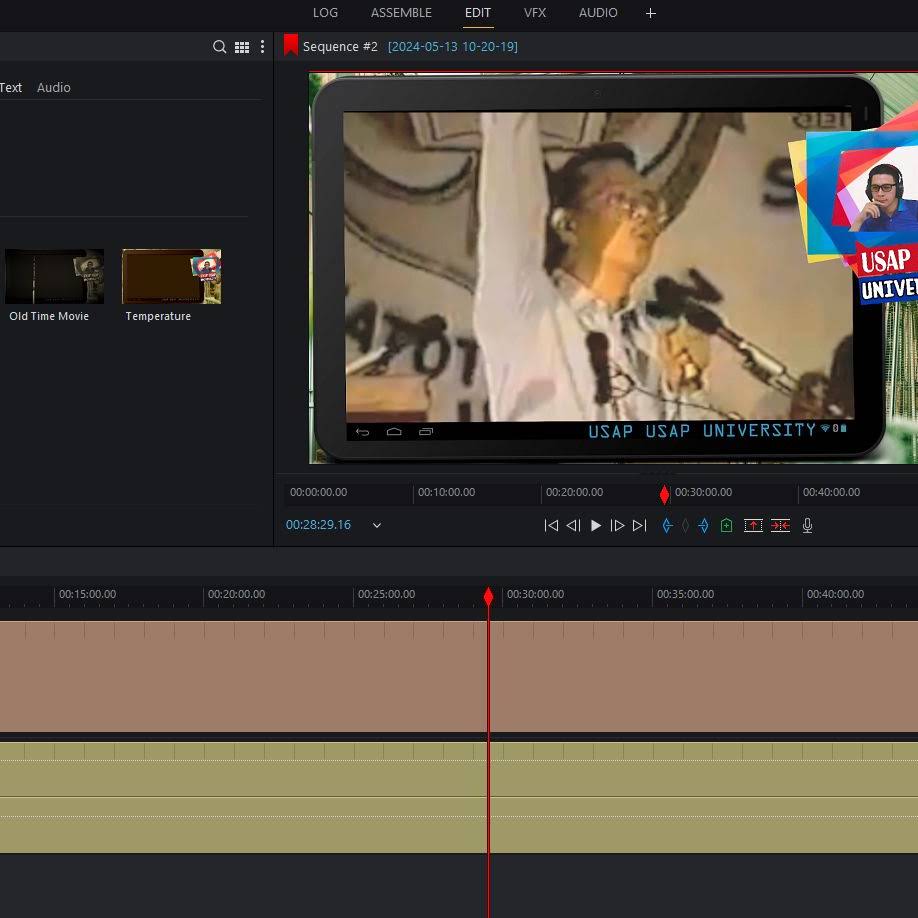Click the red Sequence #2 flag icon
Image resolution: width=918 pixels, height=918 pixels.
click(291, 46)
